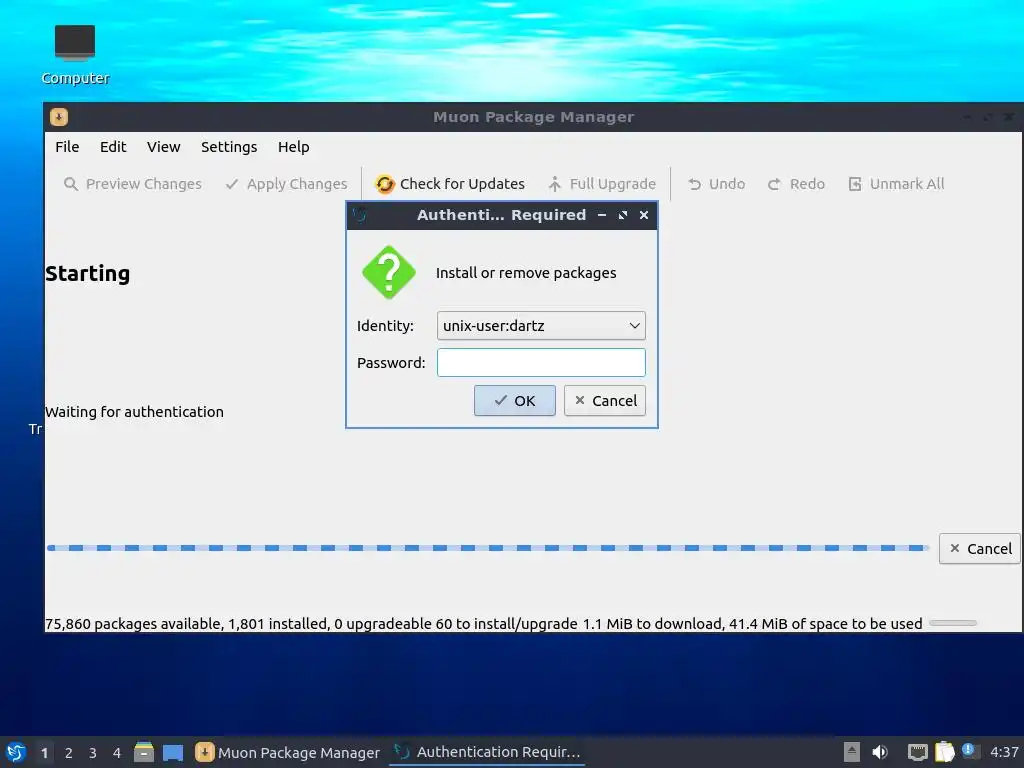This screenshot has width=1024, height=768.
Task: Switch to virtual desktop 4
Action: coord(117,753)
